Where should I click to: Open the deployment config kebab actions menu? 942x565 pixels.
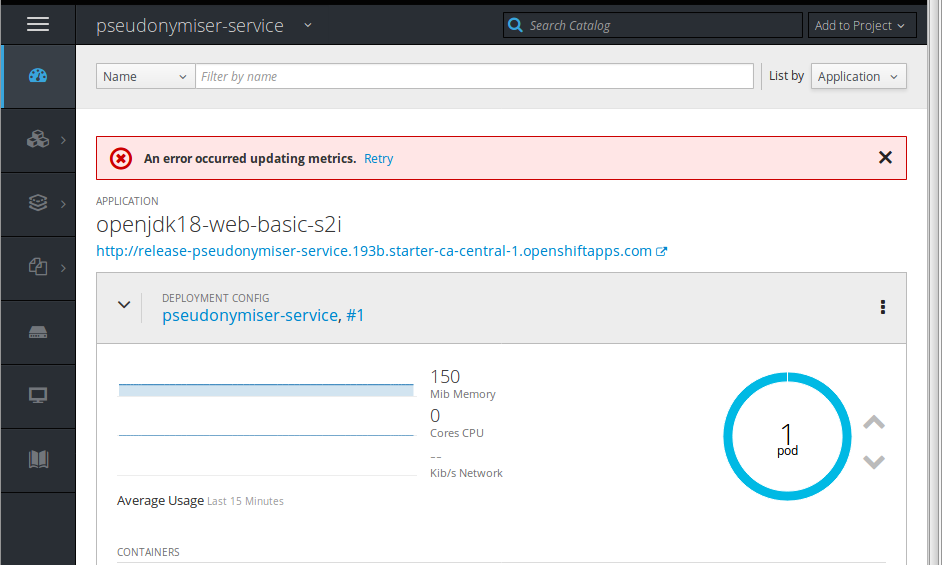(x=882, y=307)
